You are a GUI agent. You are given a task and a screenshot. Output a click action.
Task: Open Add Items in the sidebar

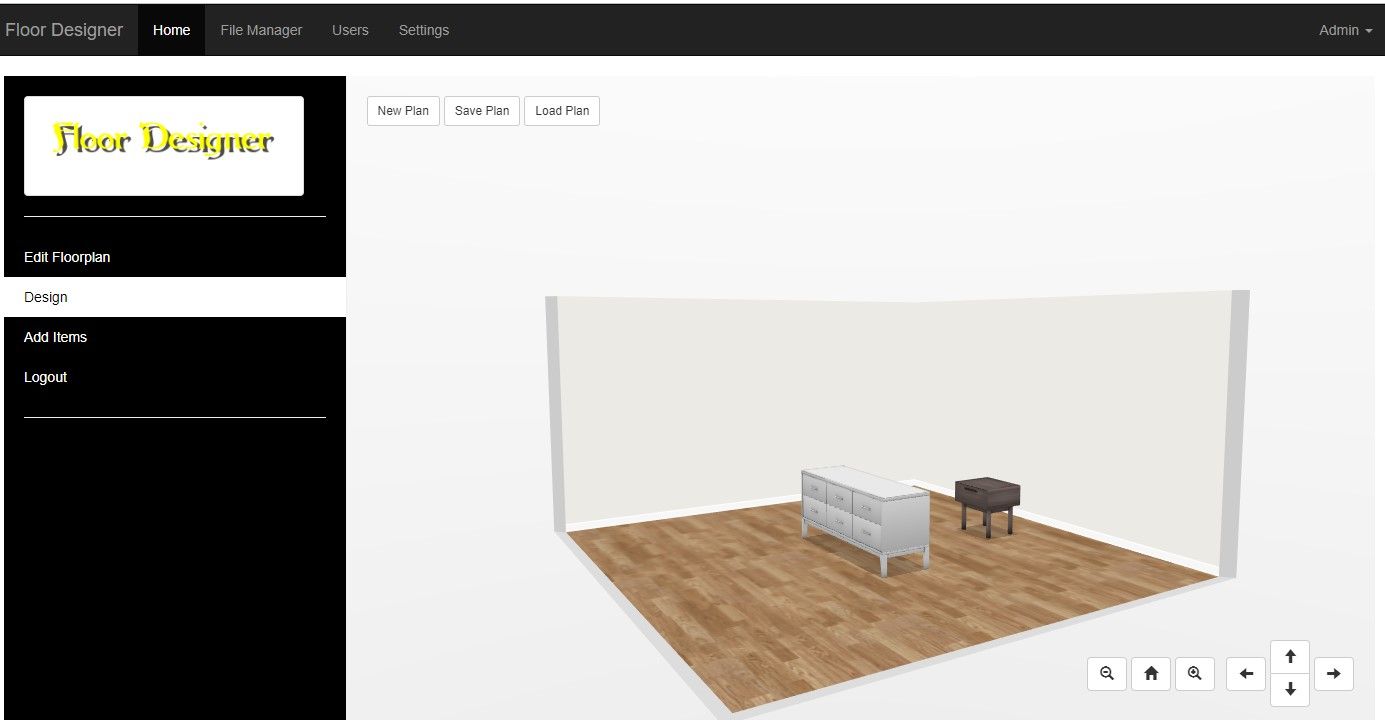pos(175,337)
